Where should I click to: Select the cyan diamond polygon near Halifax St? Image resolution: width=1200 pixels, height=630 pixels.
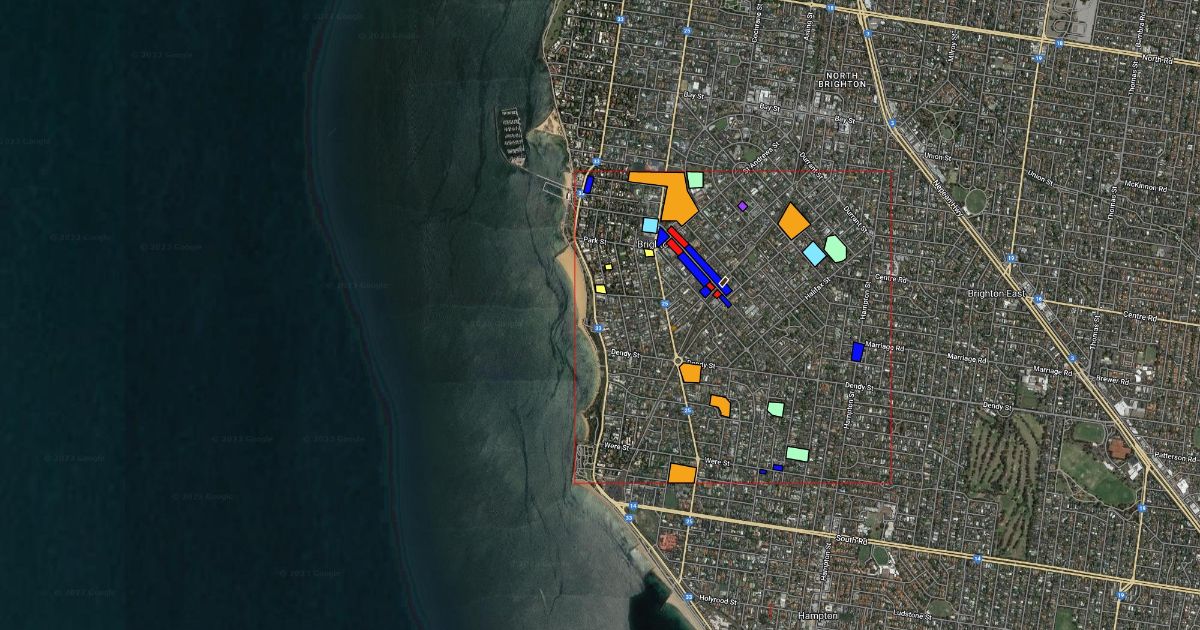[x=815, y=254]
